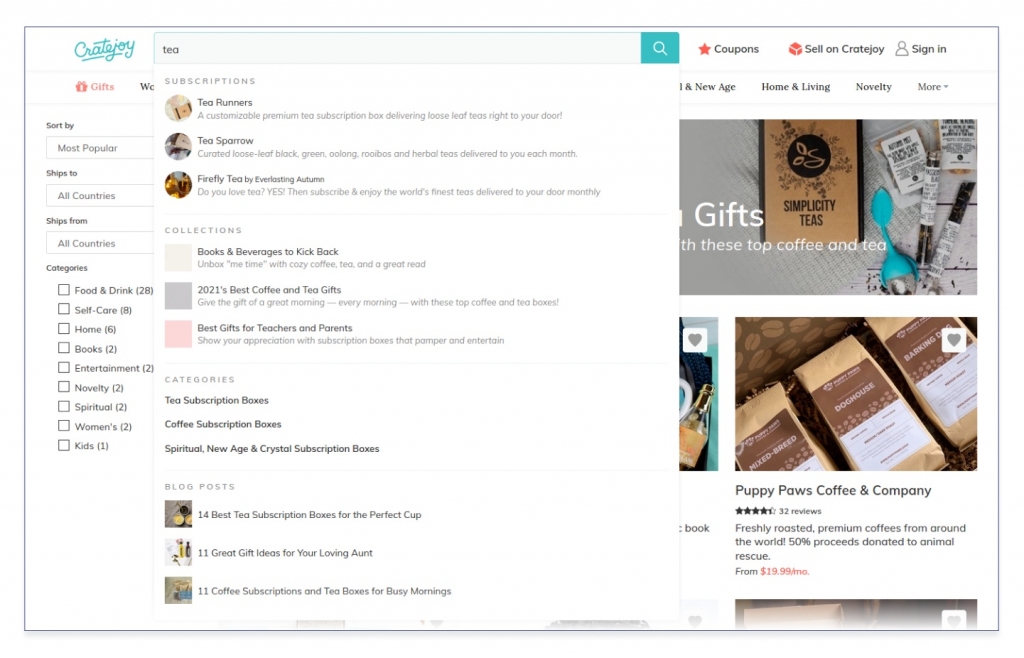
Task: Select Firefly Tea by Everlasting Autumn
Action: (x=417, y=185)
